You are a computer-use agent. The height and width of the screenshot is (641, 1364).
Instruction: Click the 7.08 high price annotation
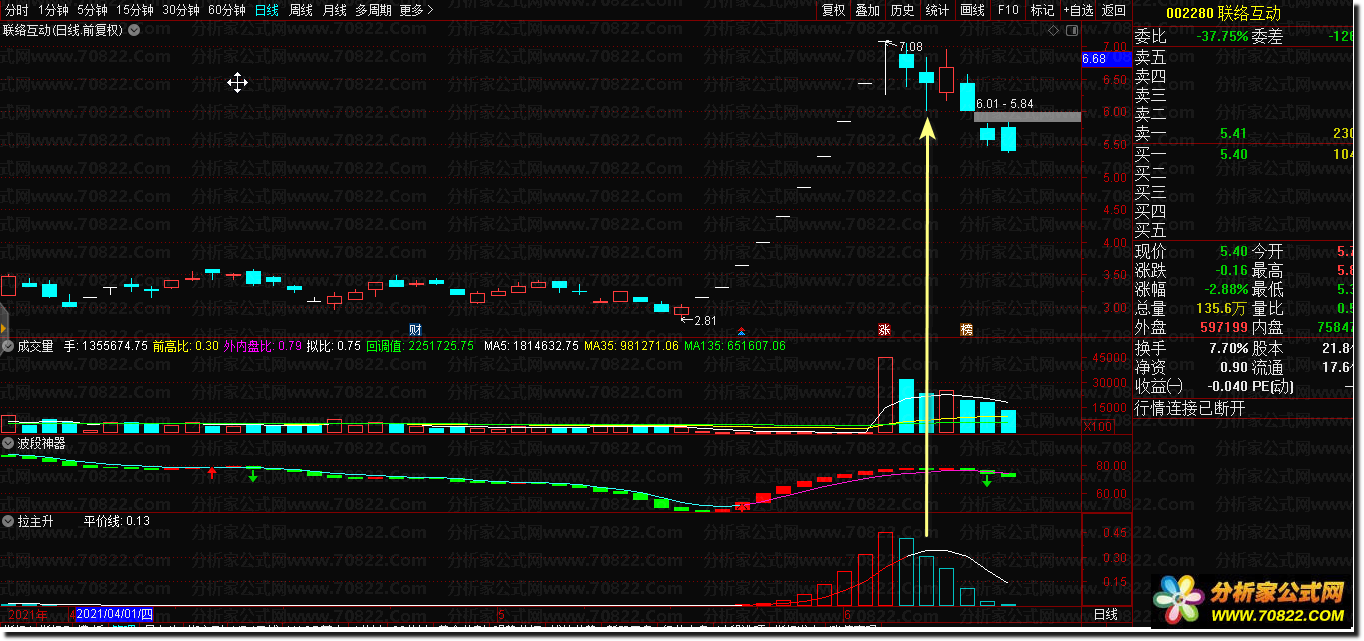tap(911, 47)
